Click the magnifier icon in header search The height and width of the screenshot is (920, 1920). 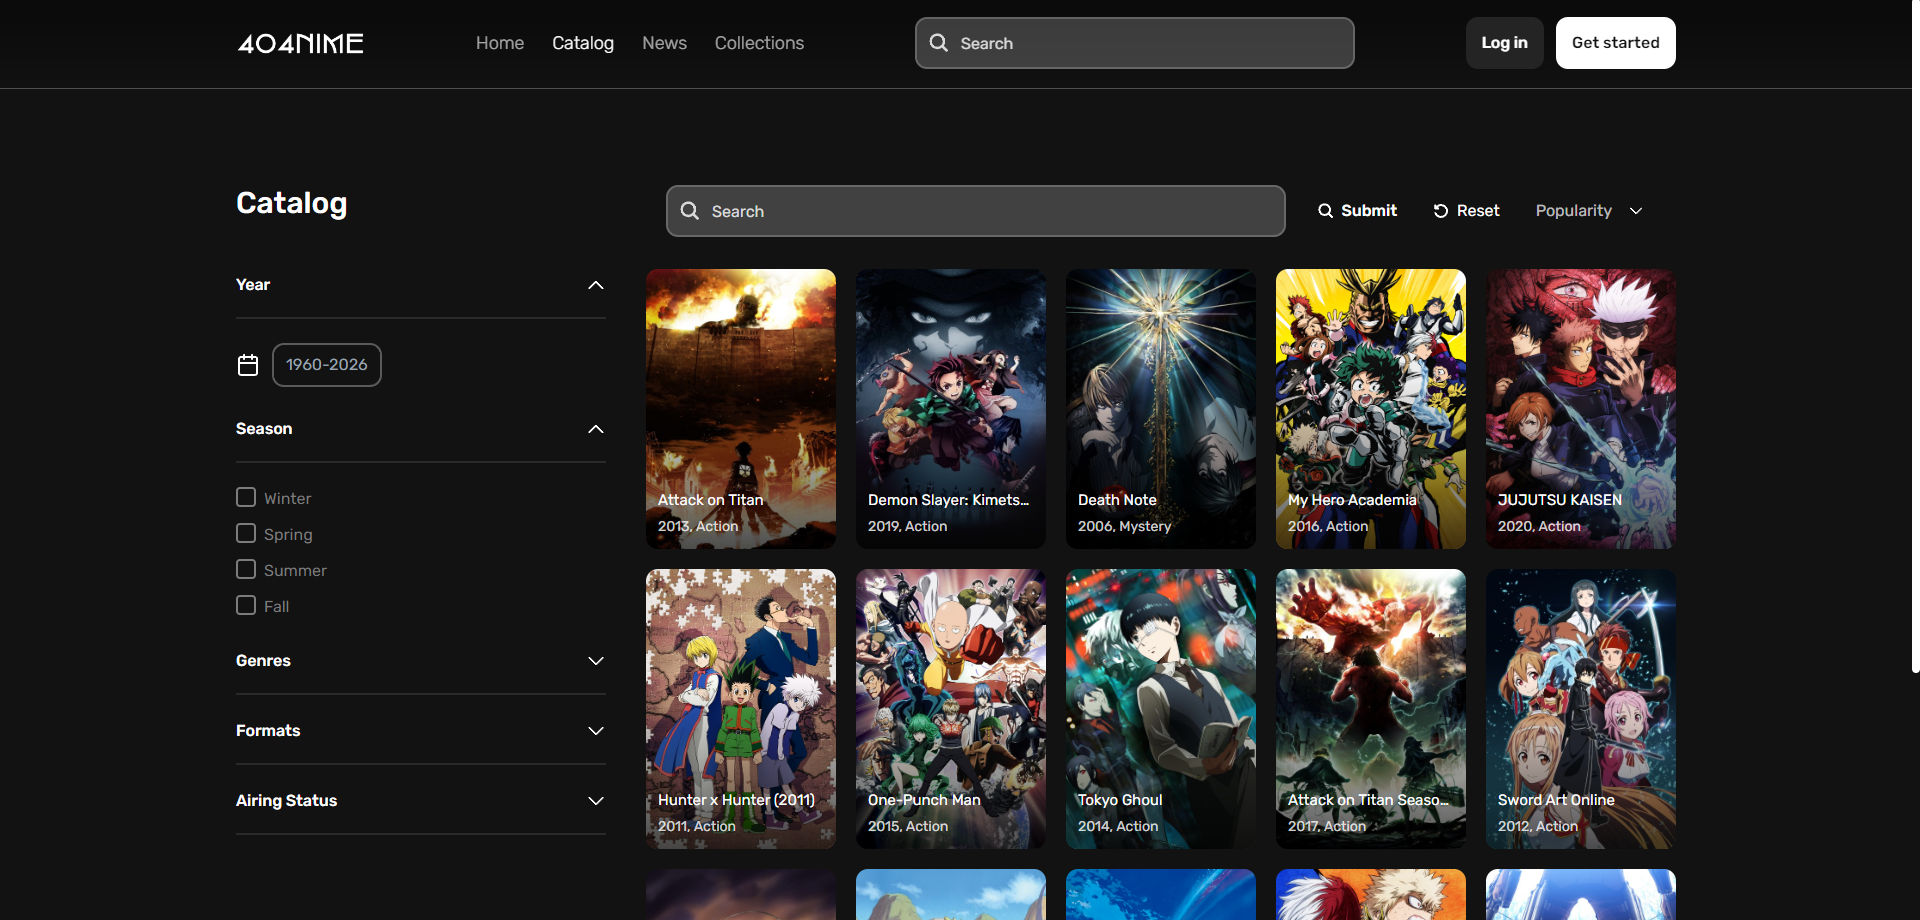tap(938, 43)
